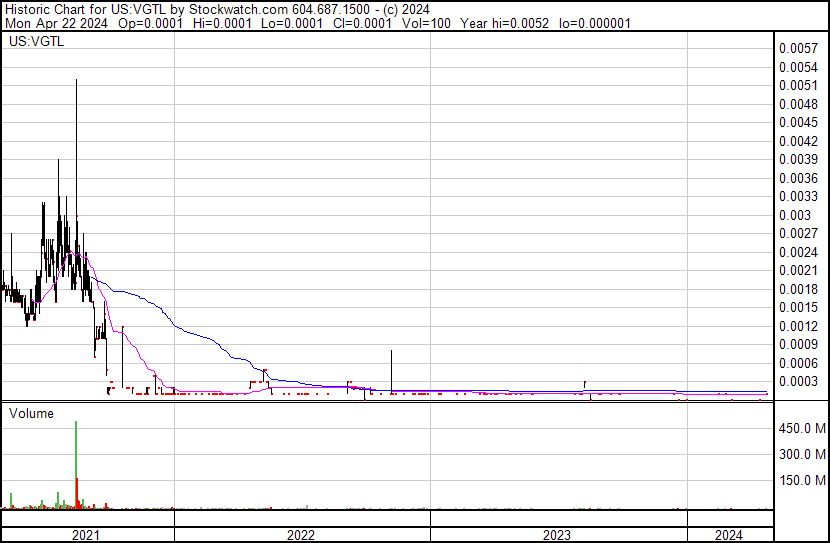Click the 450.0 M volume axis label
Screen dimensions: 830x543
pos(801,429)
